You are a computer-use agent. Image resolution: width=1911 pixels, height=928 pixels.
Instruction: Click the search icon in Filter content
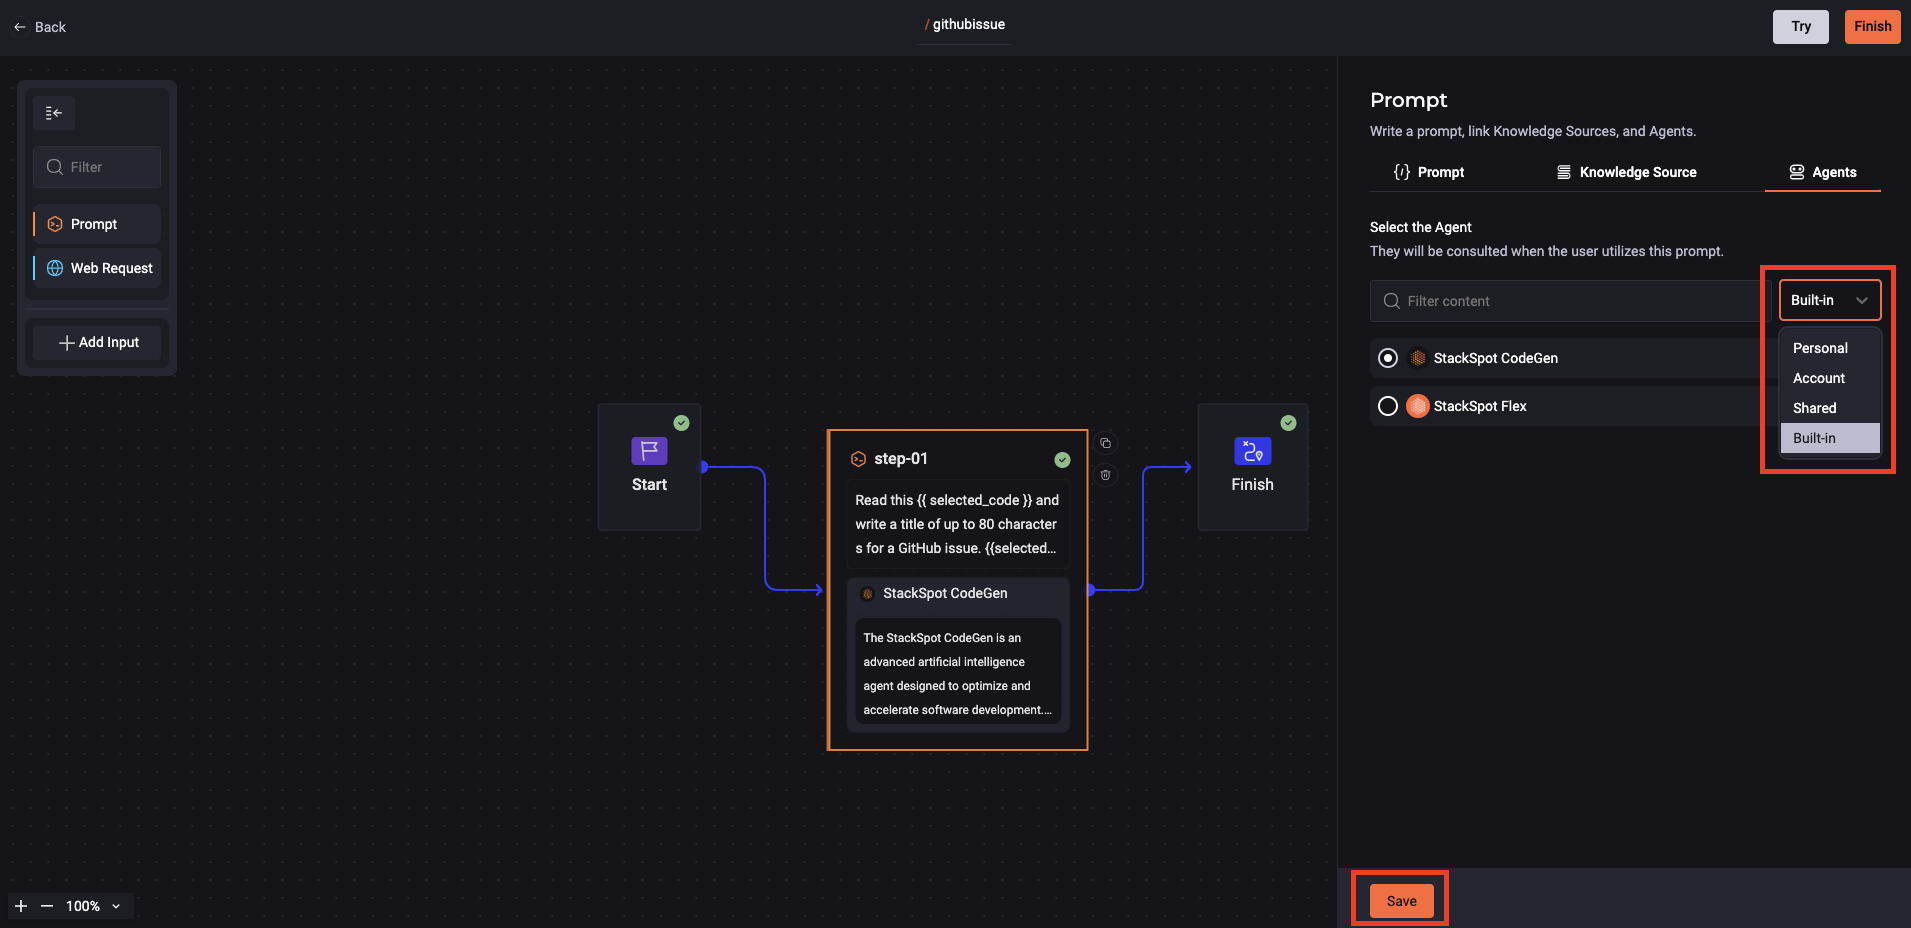1391,301
